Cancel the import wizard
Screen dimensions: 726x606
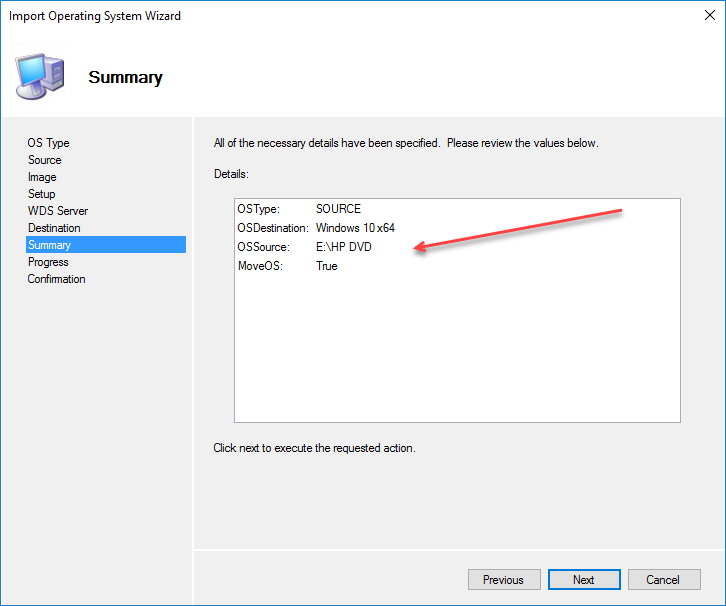[x=662, y=580]
